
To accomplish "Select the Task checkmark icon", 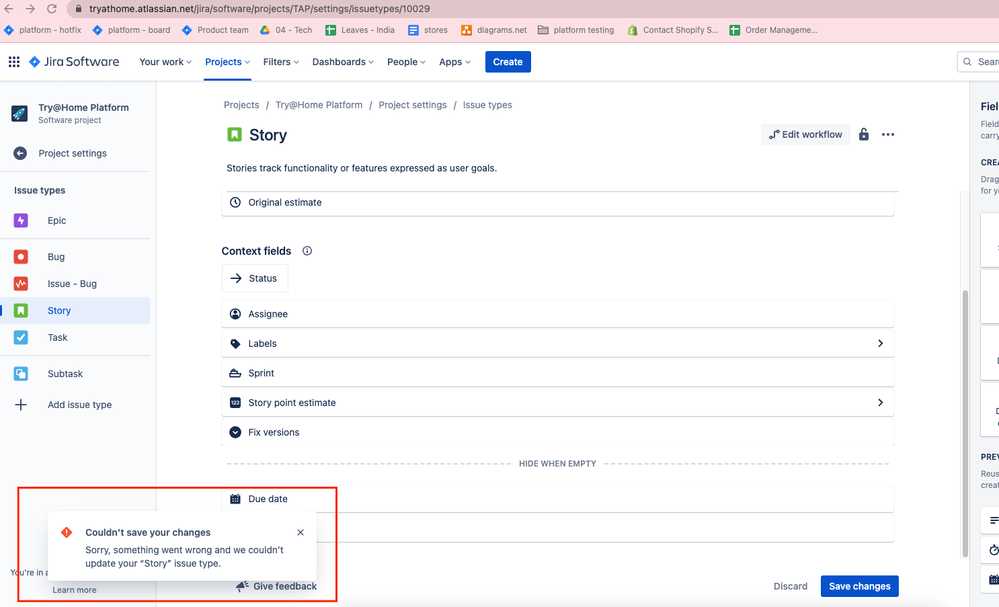I will pyautogui.click(x=21, y=338).
